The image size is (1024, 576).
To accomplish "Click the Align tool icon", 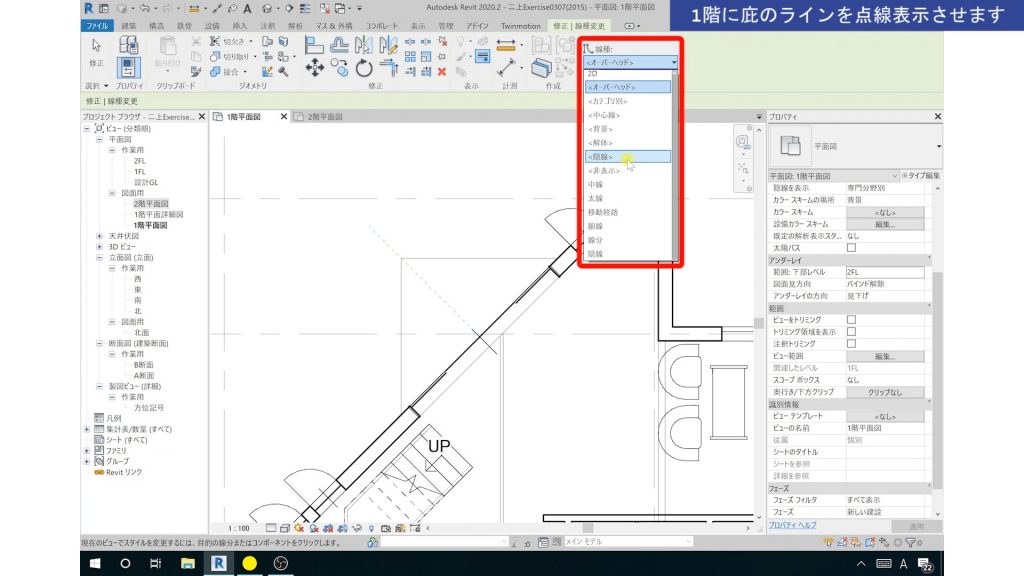I will (x=313, y=44).
